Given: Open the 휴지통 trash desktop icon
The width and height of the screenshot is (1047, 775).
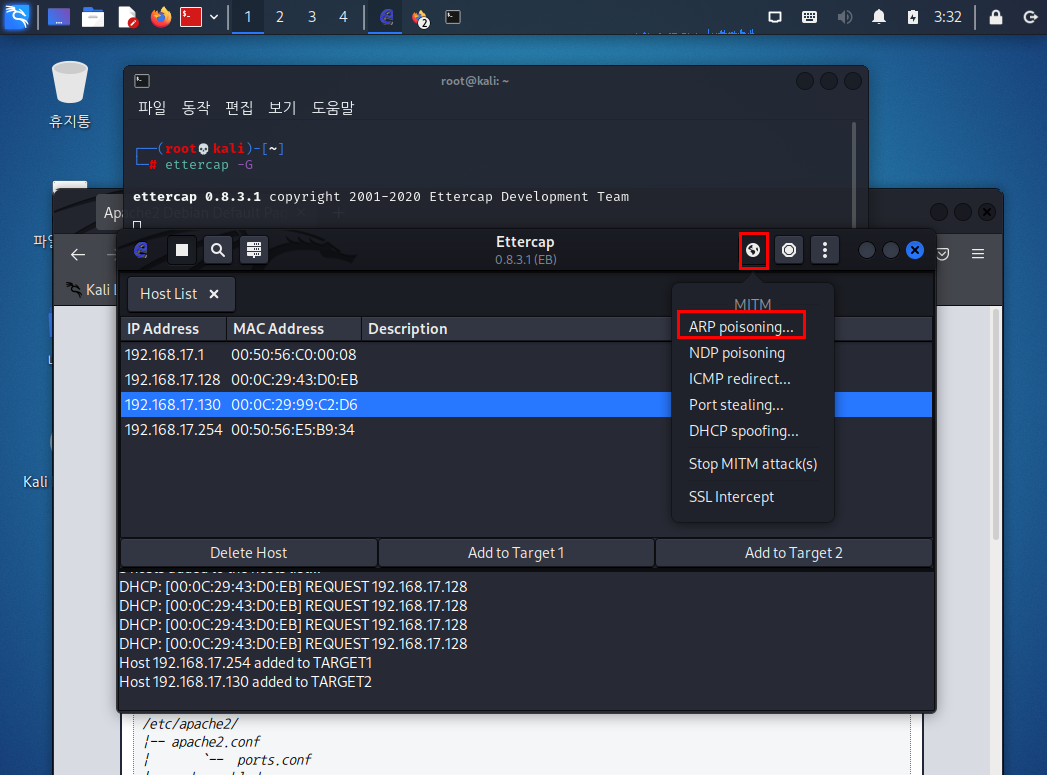Looking at the screenshot, I should pyautogui.click(x=69, y=94).
